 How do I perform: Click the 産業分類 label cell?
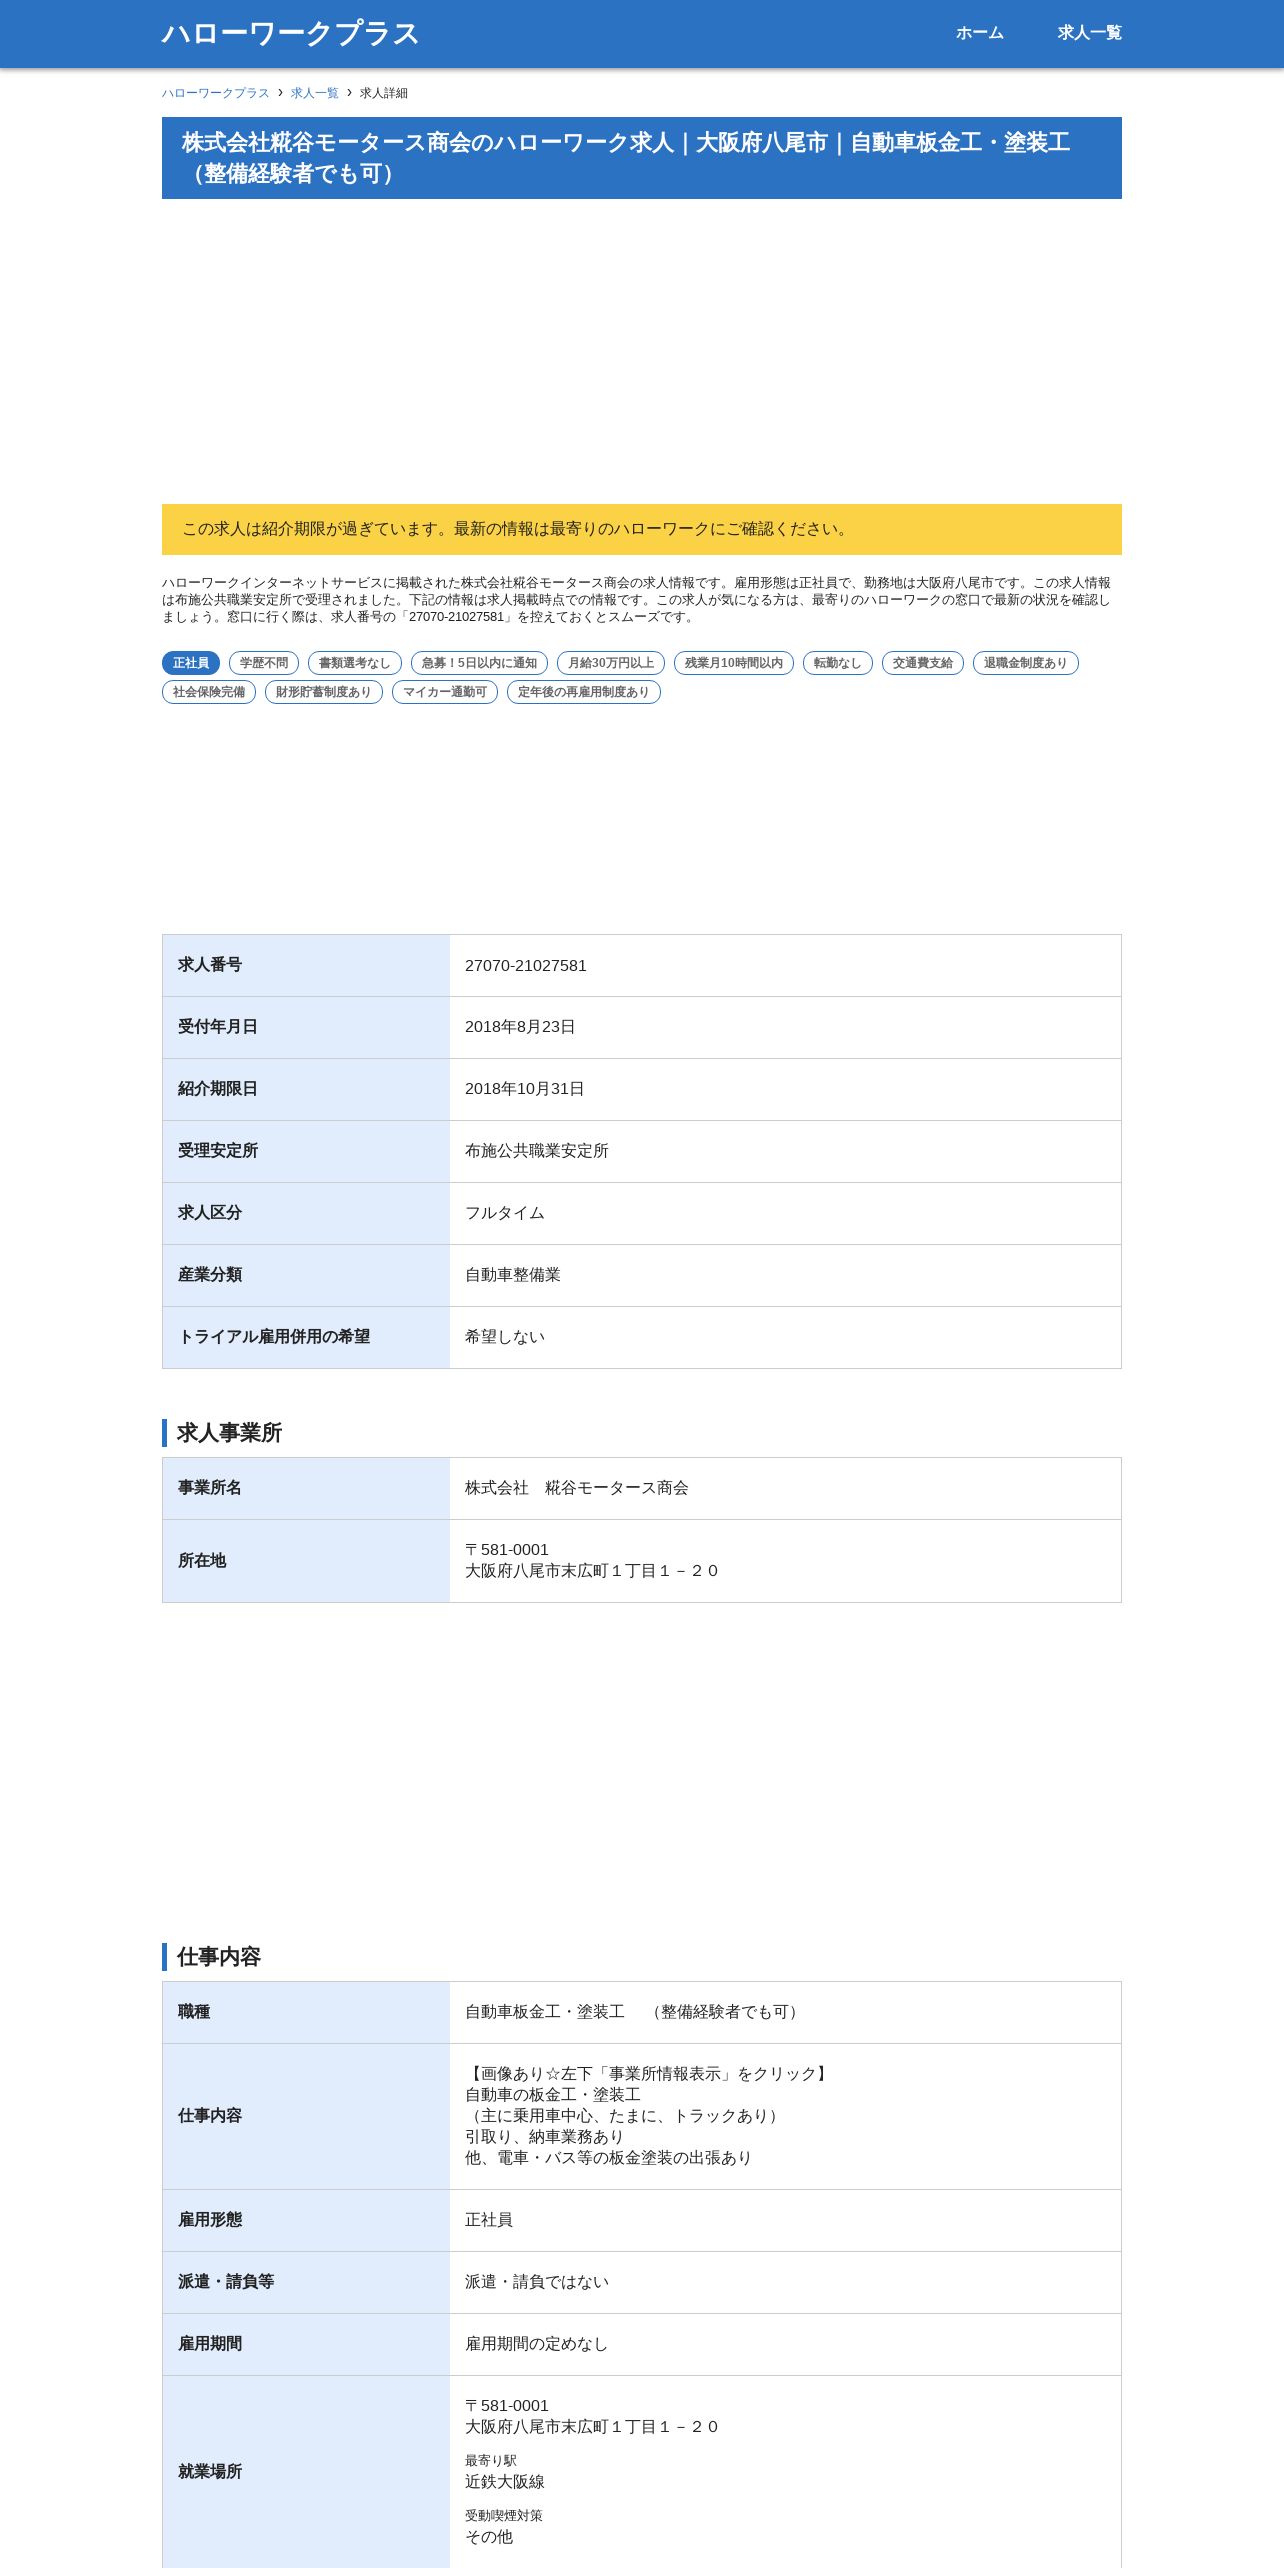tap(306, 1276)
